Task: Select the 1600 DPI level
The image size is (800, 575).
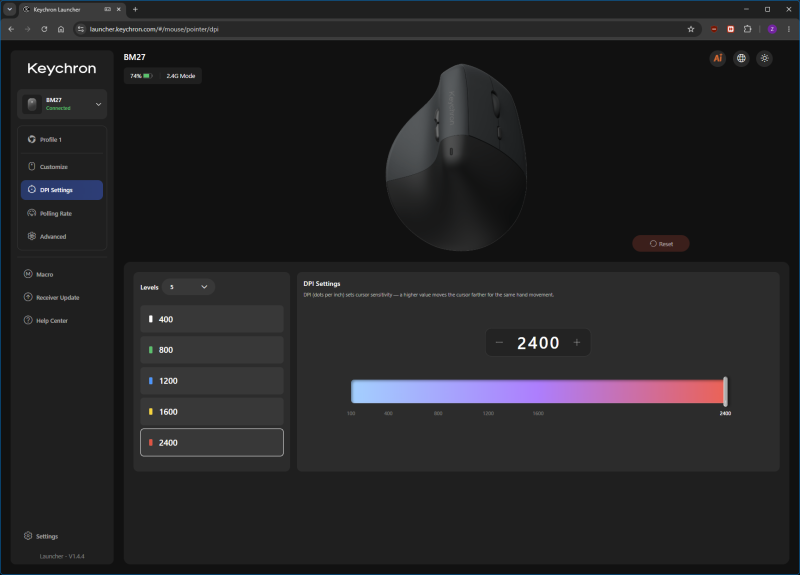Action: (x=212, y=412)
